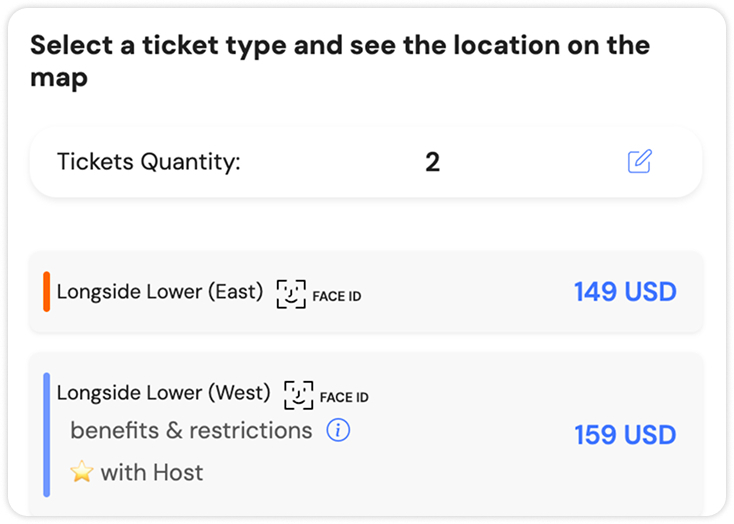Click the Tickets Quantity label

149,162
